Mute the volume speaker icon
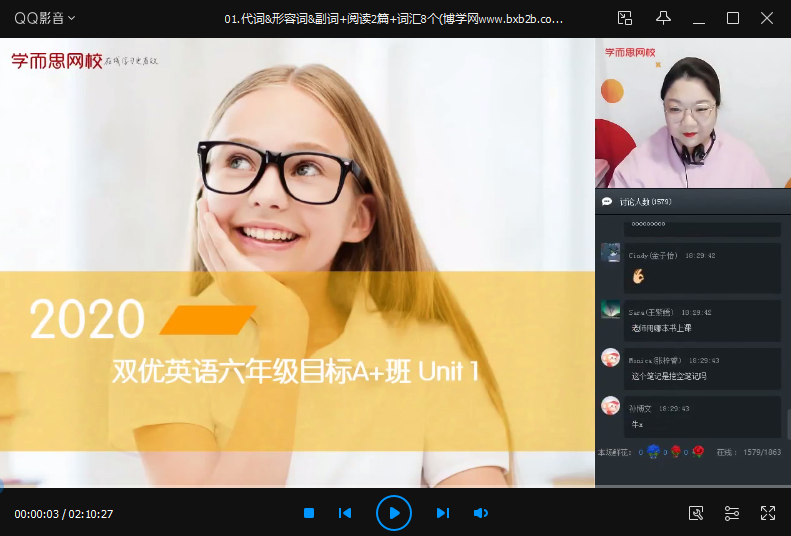791x536 pixels. point(481,513)
